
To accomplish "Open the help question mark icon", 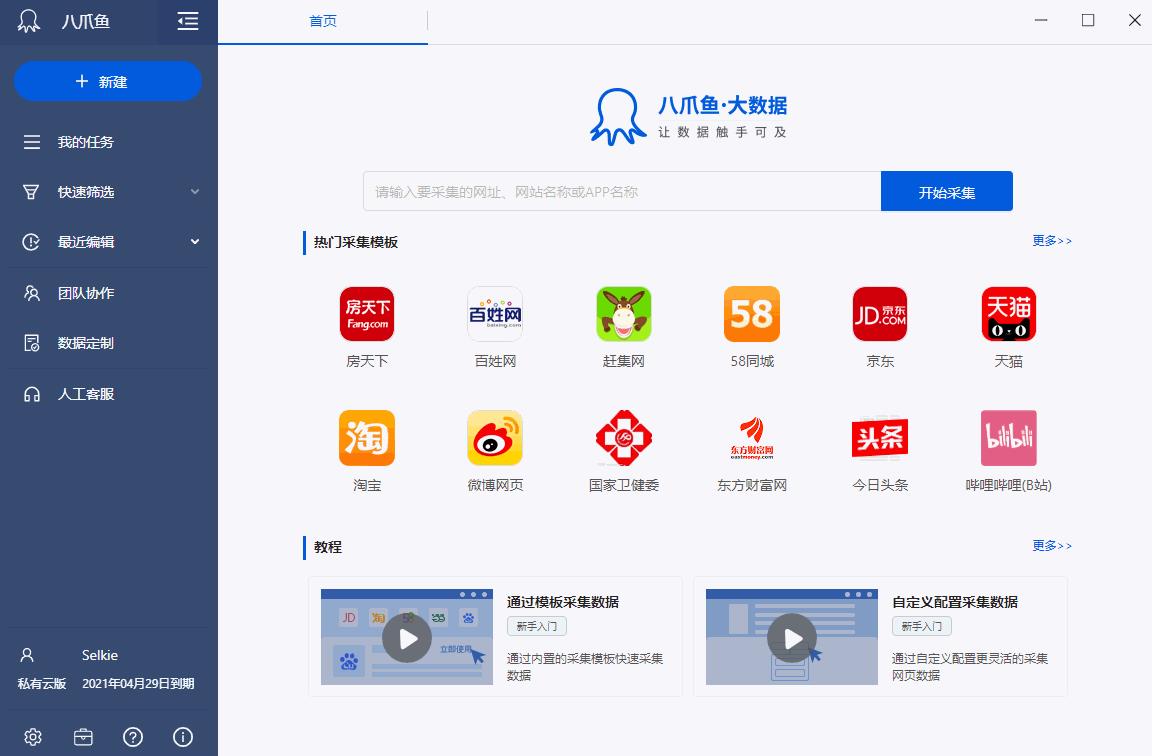I will click(x=133, y=737).
